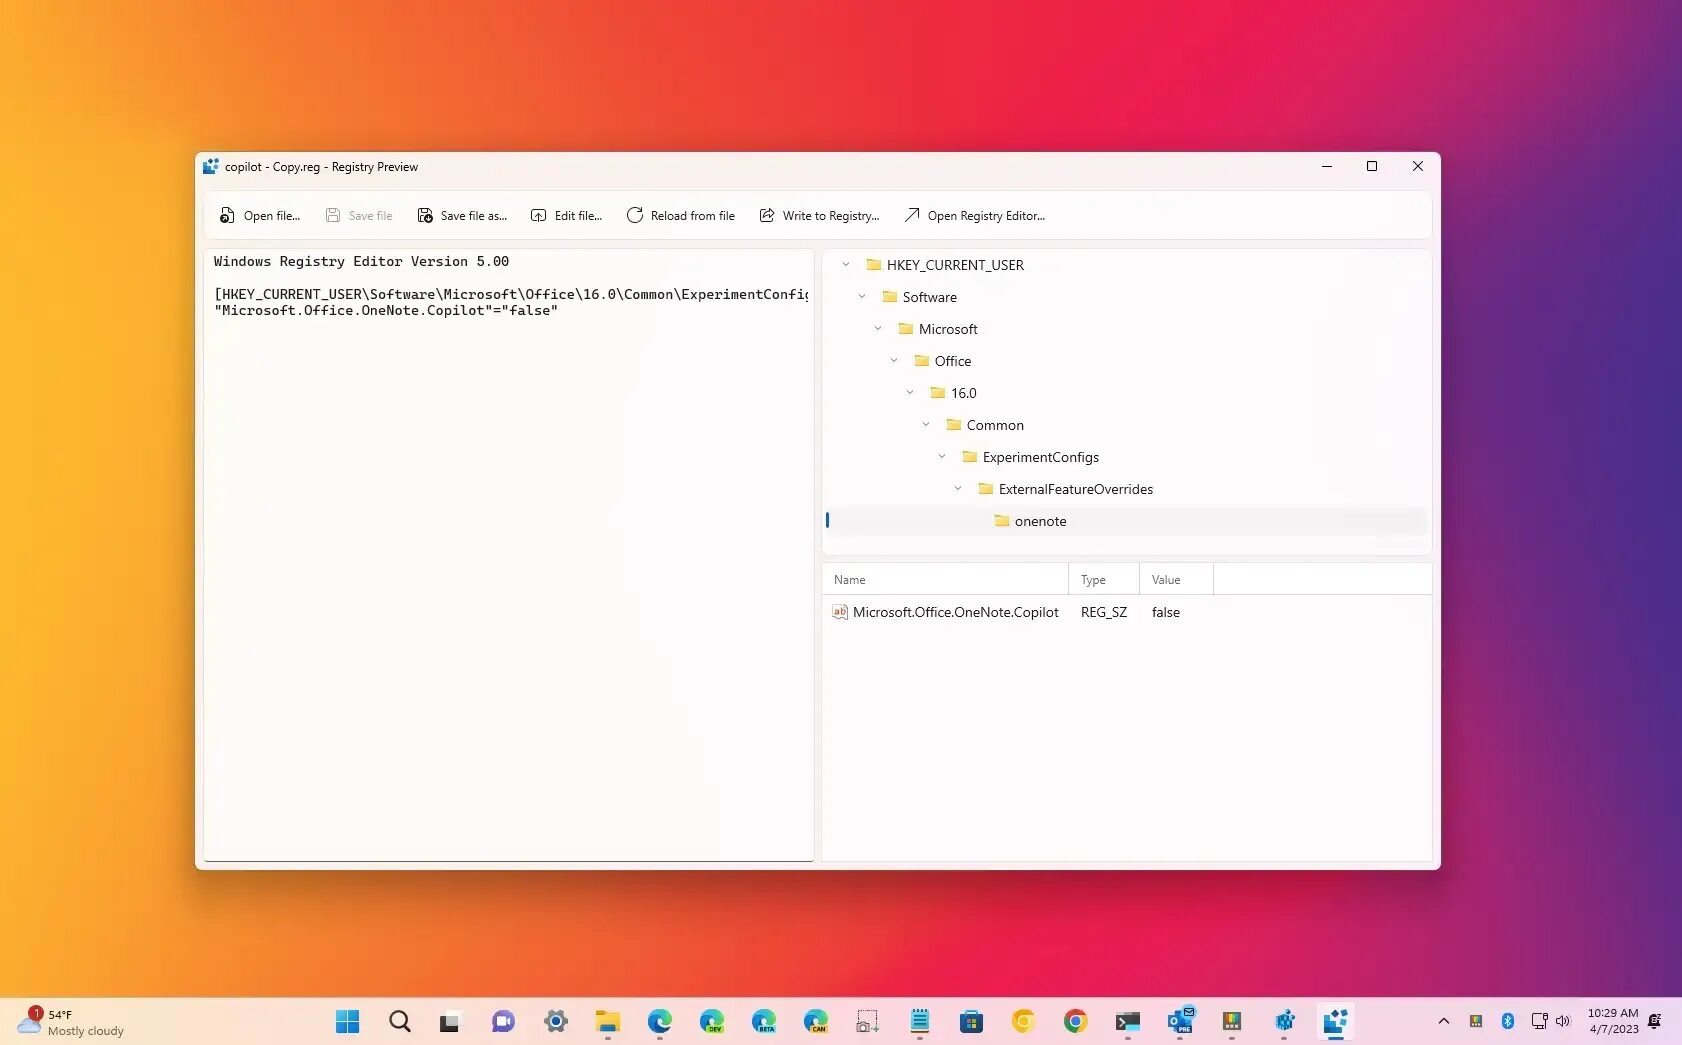The width and height of the screenshot is (1682, 1045).
Task: Click the Open file... toolbar button
Action: 260,216
